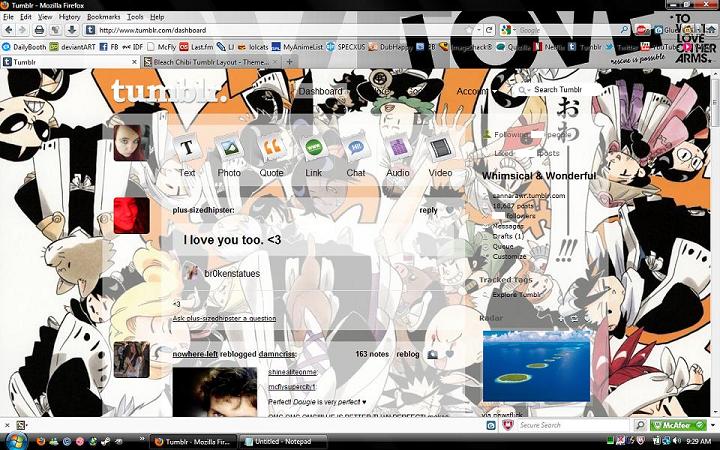Reblog the nowhere-left post
720x450 pixels.
[x=408, y=354]
